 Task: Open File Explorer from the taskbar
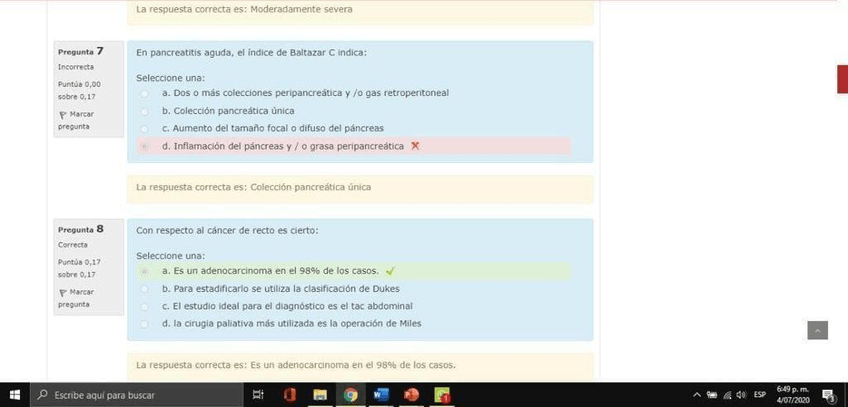[x=320, y=395]
